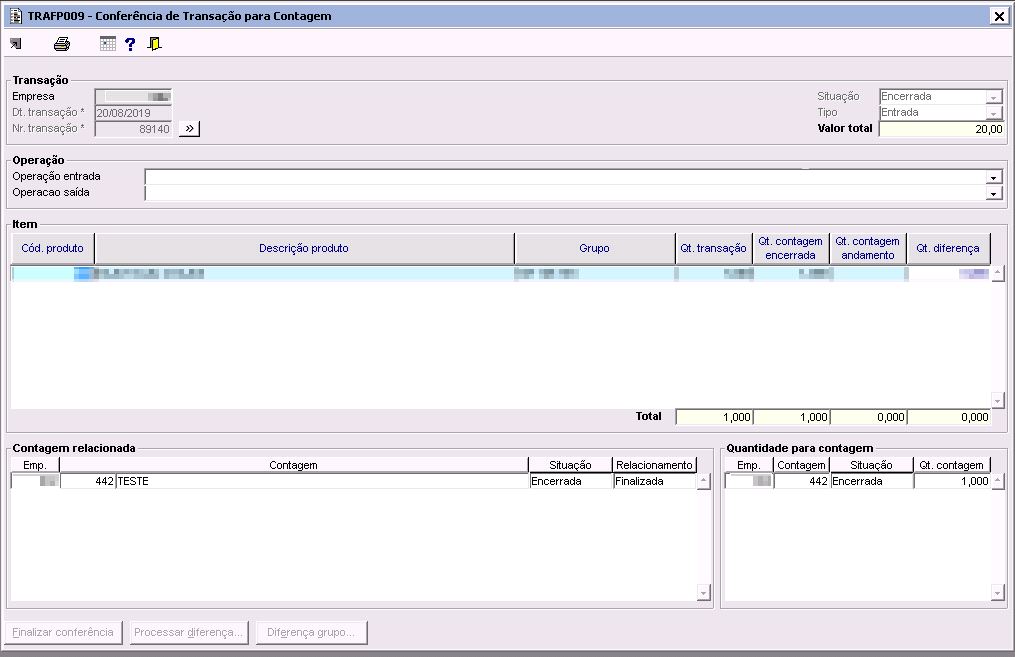Click the Diferença grupo... button
Screen dimensions: 1015x657
(311, 632)
